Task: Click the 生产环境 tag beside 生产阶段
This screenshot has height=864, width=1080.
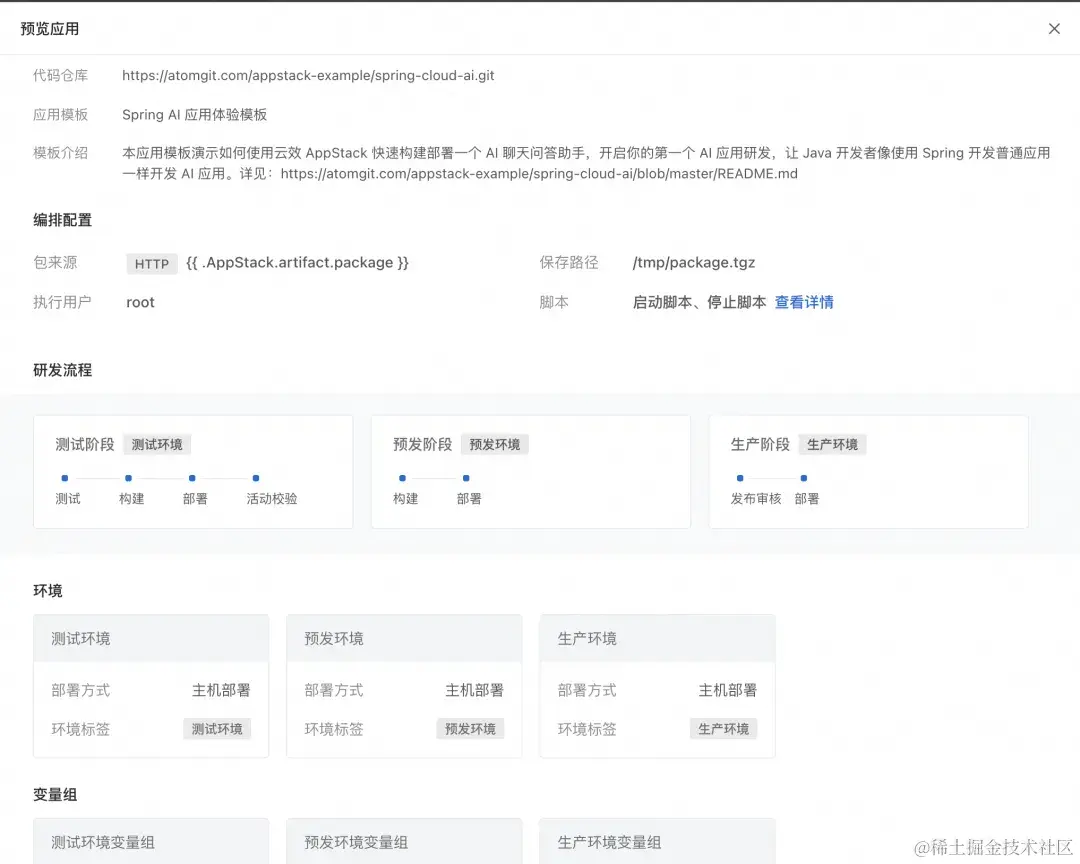Action: (x=833, y=444)
